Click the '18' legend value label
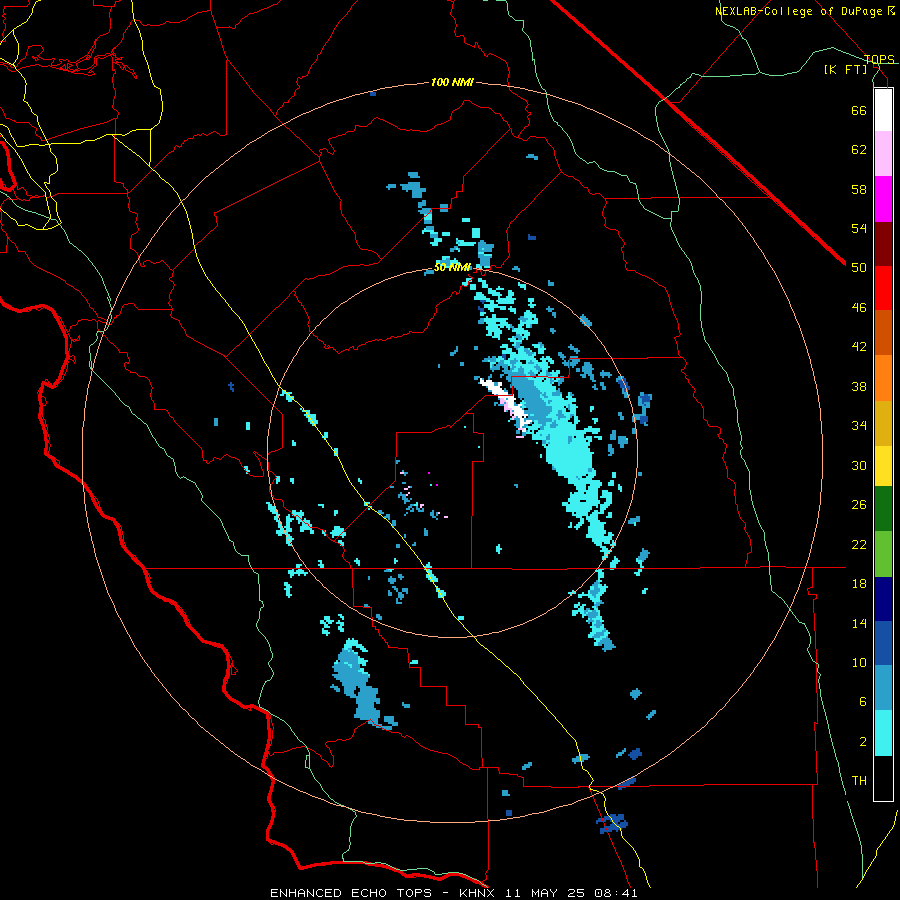 (x=859, y=584)
